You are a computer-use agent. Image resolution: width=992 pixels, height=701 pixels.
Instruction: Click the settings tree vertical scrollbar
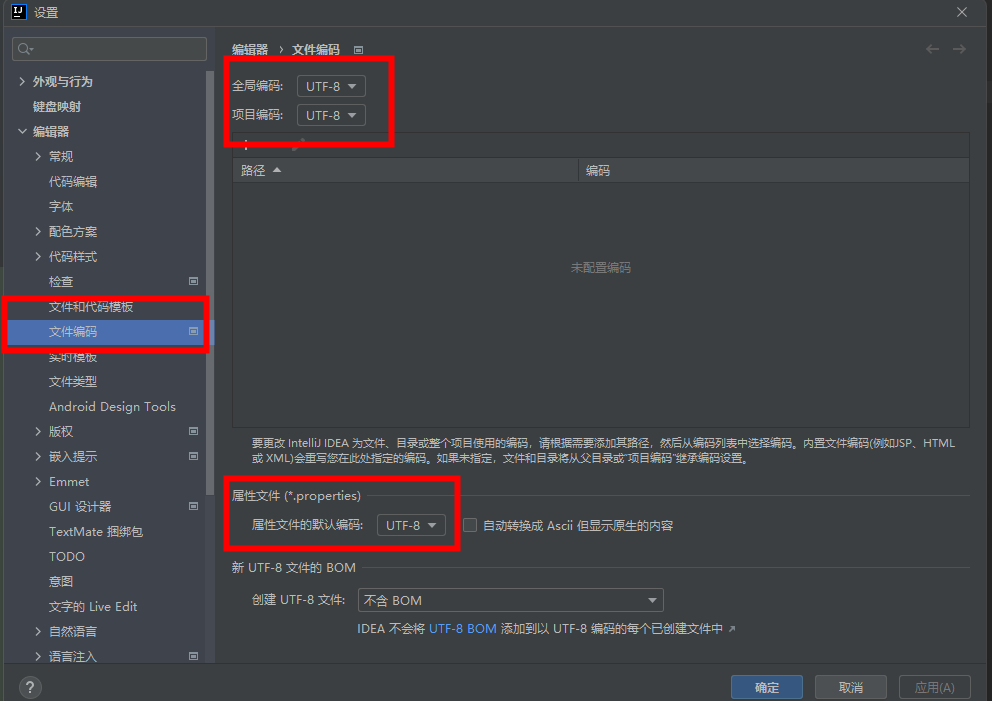[x=210, y=283]
